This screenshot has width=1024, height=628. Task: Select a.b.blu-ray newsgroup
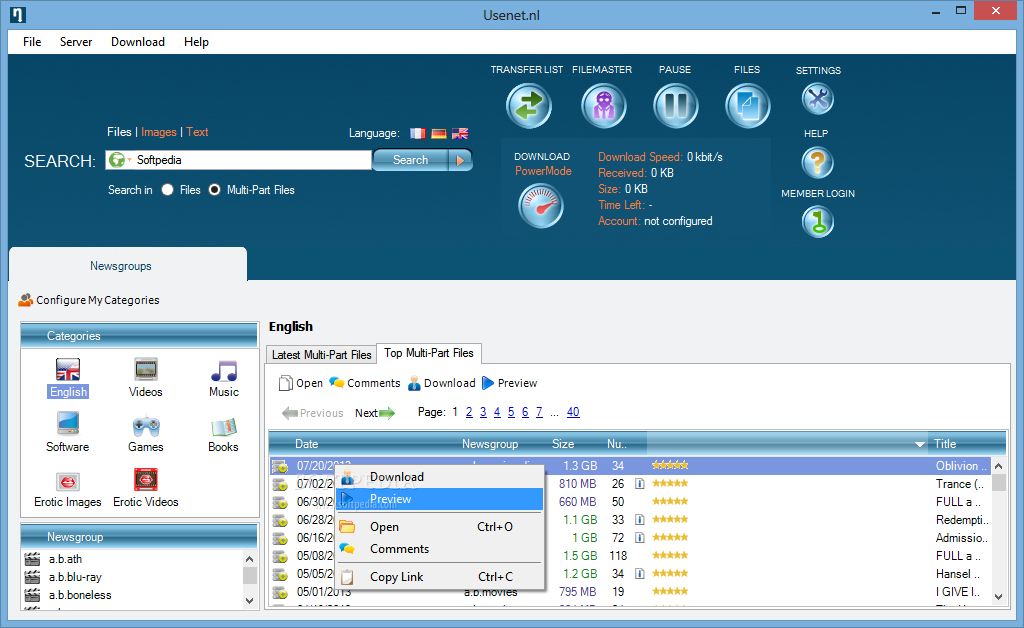pyautogui.click(x=75, y=577)
